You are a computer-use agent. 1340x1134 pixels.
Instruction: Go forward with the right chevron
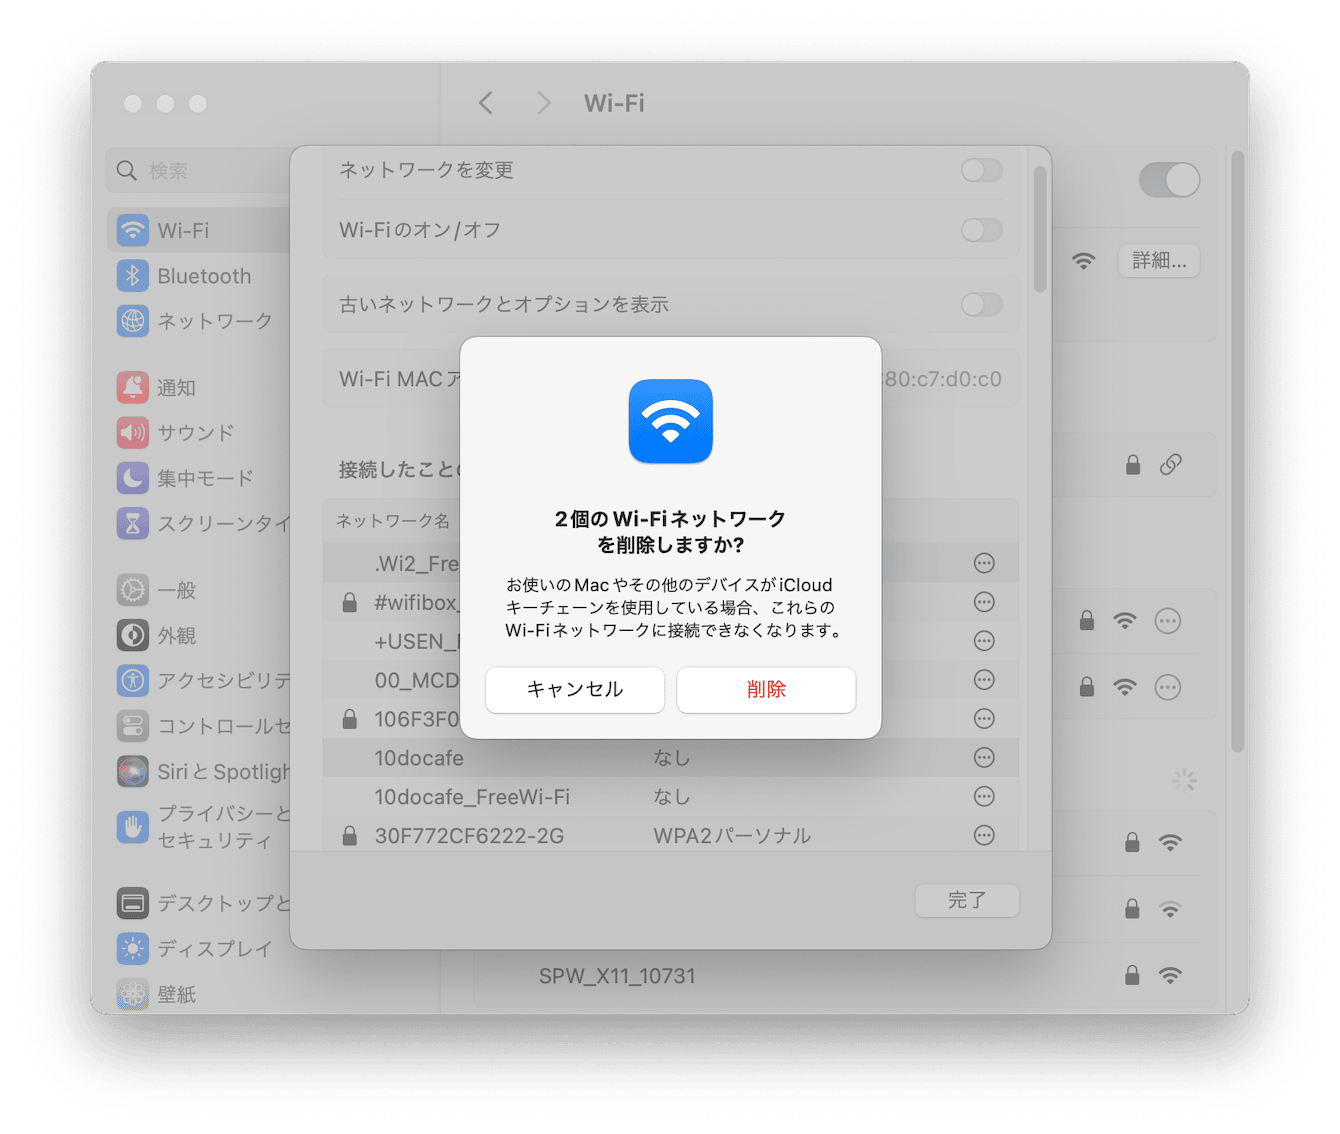pyautogui.click(x=544, y=103)
